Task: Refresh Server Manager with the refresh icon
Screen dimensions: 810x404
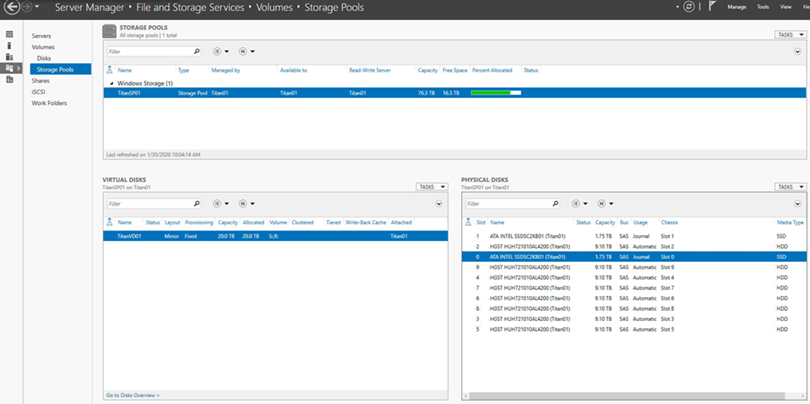Action: click(x=688, y=7)
